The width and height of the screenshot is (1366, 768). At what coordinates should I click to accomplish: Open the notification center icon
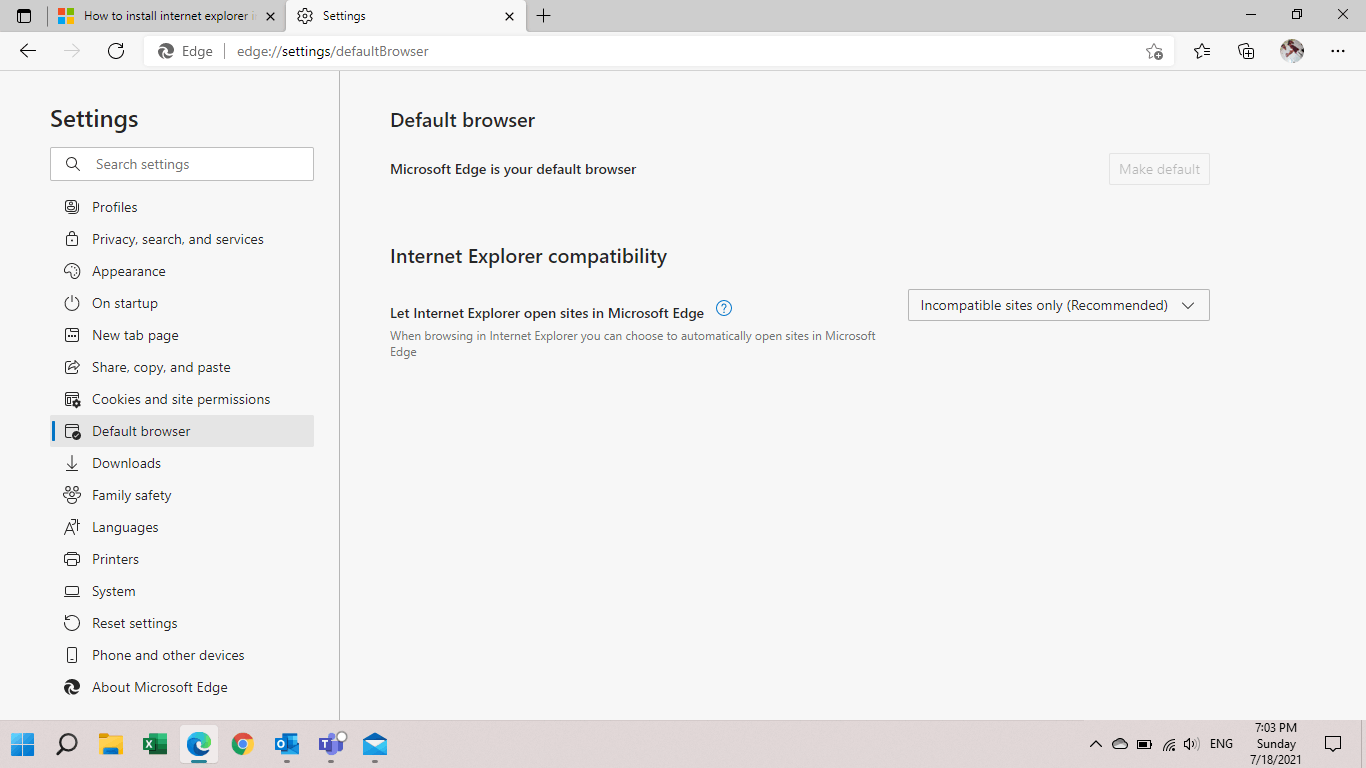[1333, 744]
